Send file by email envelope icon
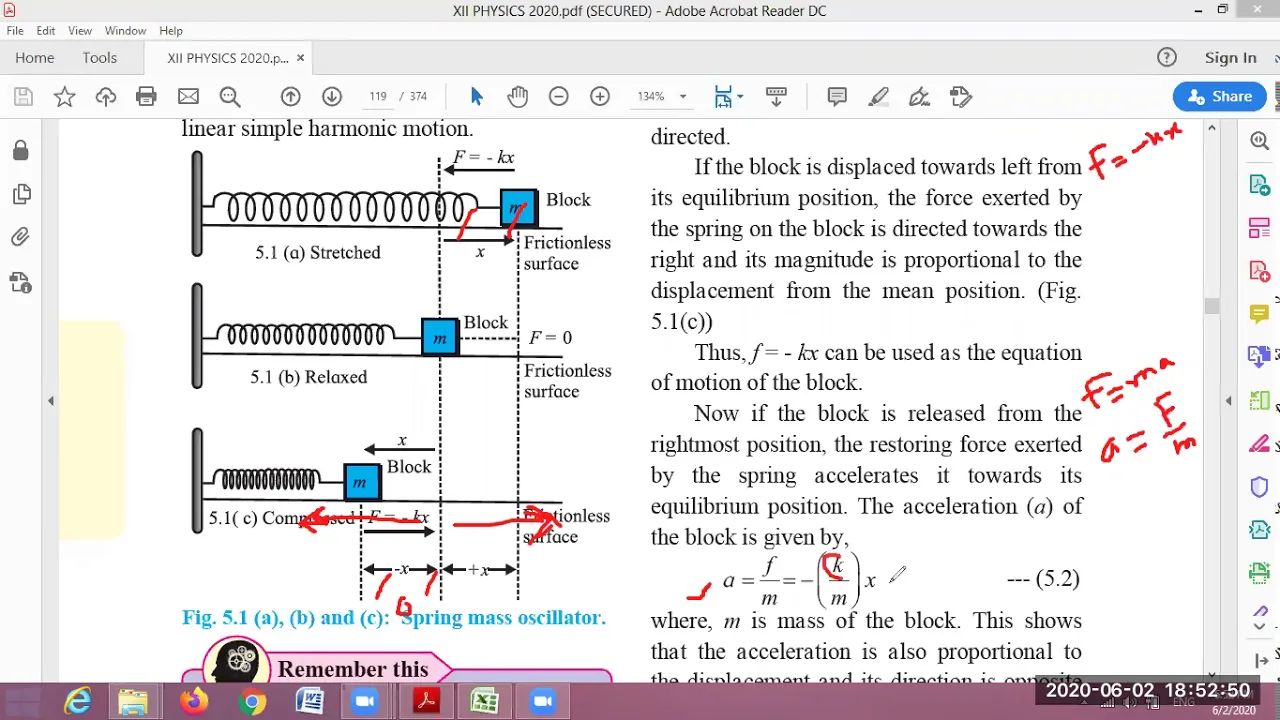1280x720 pixels. [188, 97]
